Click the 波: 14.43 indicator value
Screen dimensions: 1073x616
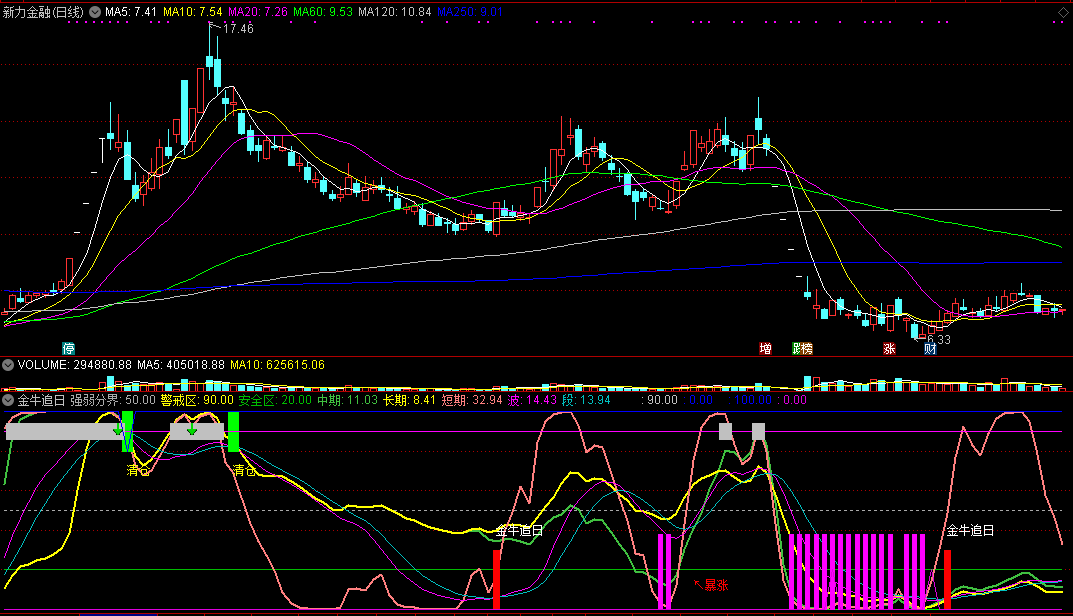click(x=532, y=400)
